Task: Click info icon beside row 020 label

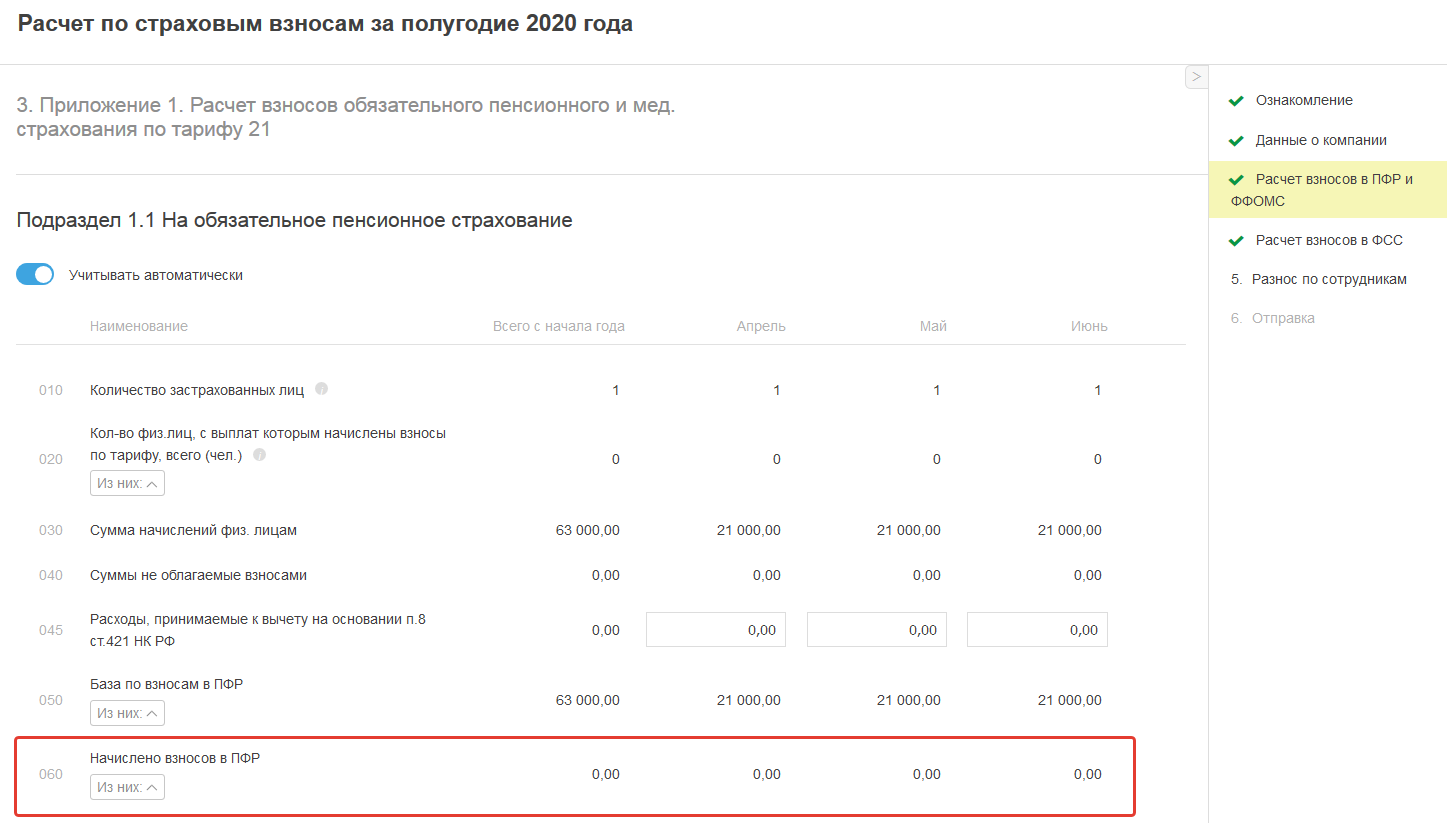Action: point(260,455)
